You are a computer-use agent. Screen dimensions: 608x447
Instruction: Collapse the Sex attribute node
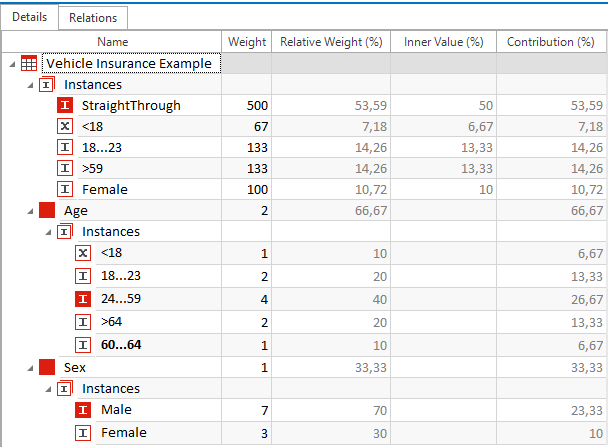pyautogui.click(x=28, y=367)
